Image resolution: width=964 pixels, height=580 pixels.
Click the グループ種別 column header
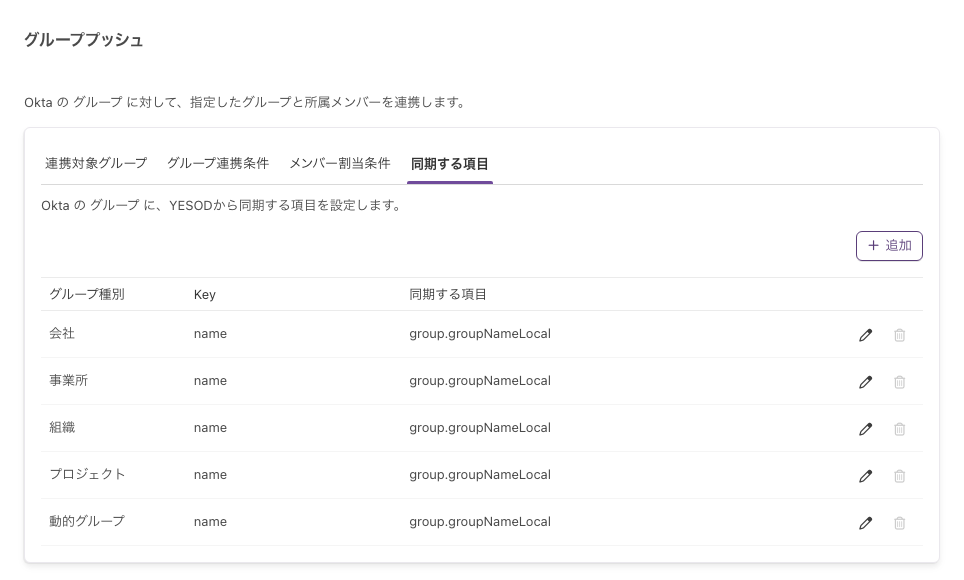pyautogui.click(x=87, y=294)
